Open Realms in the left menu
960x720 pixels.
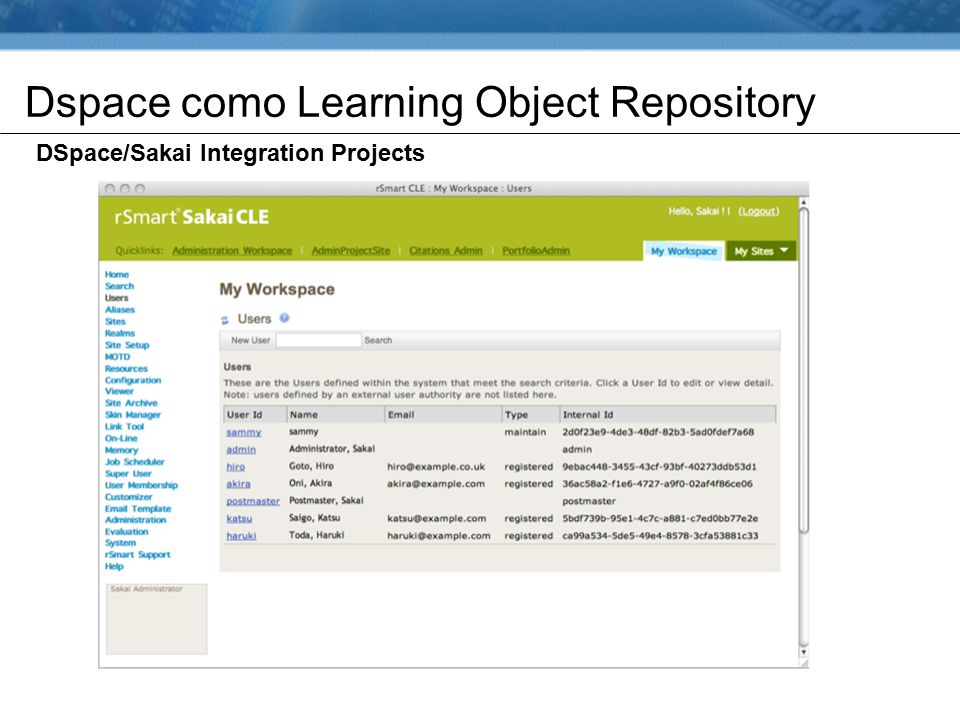[x=120, y=333]
